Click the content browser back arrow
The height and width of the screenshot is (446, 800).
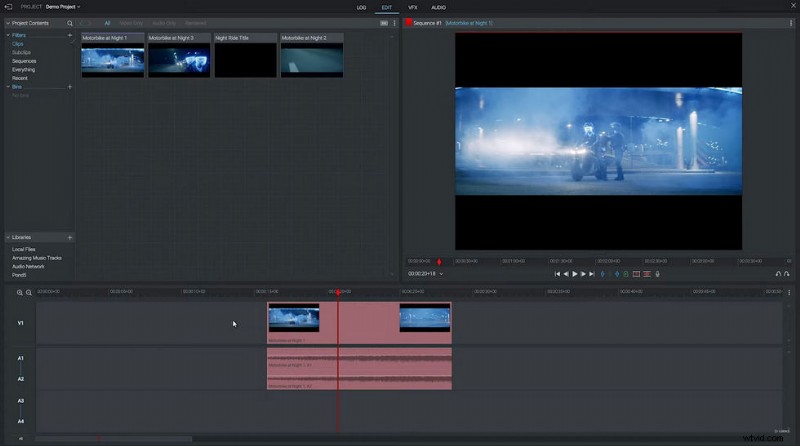click(x=82, y=23)
